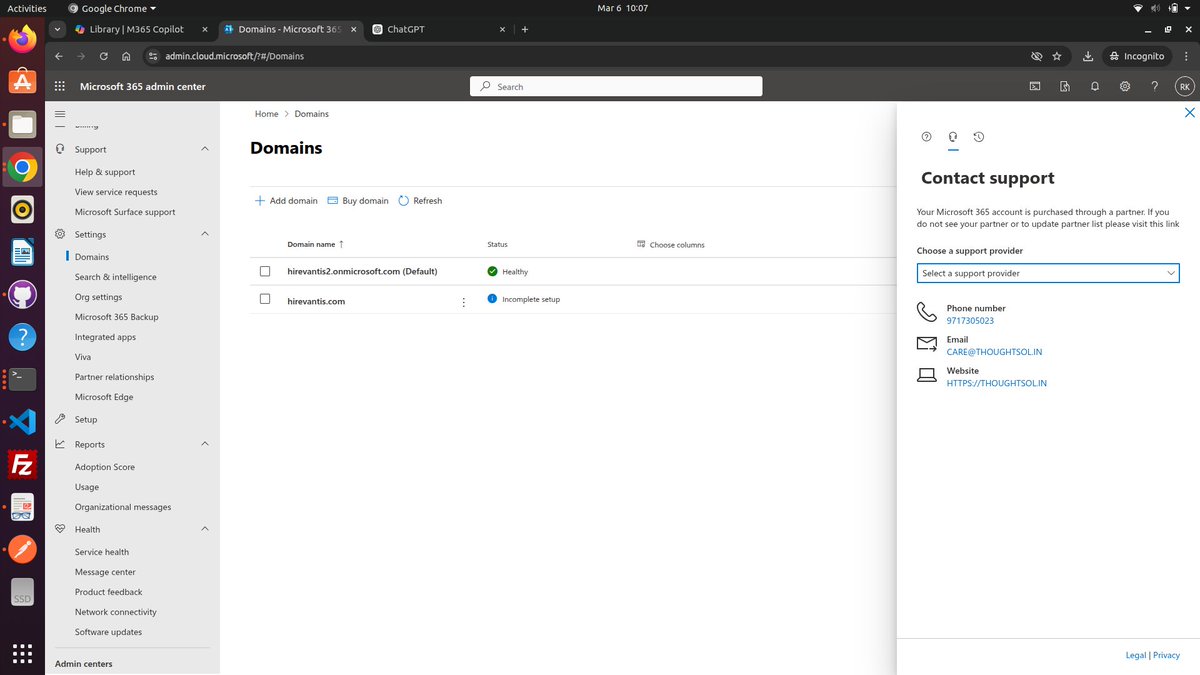Screen dimensions: 1200x675
Task: Close the Contact support panel
Action: pos(1189,113)
